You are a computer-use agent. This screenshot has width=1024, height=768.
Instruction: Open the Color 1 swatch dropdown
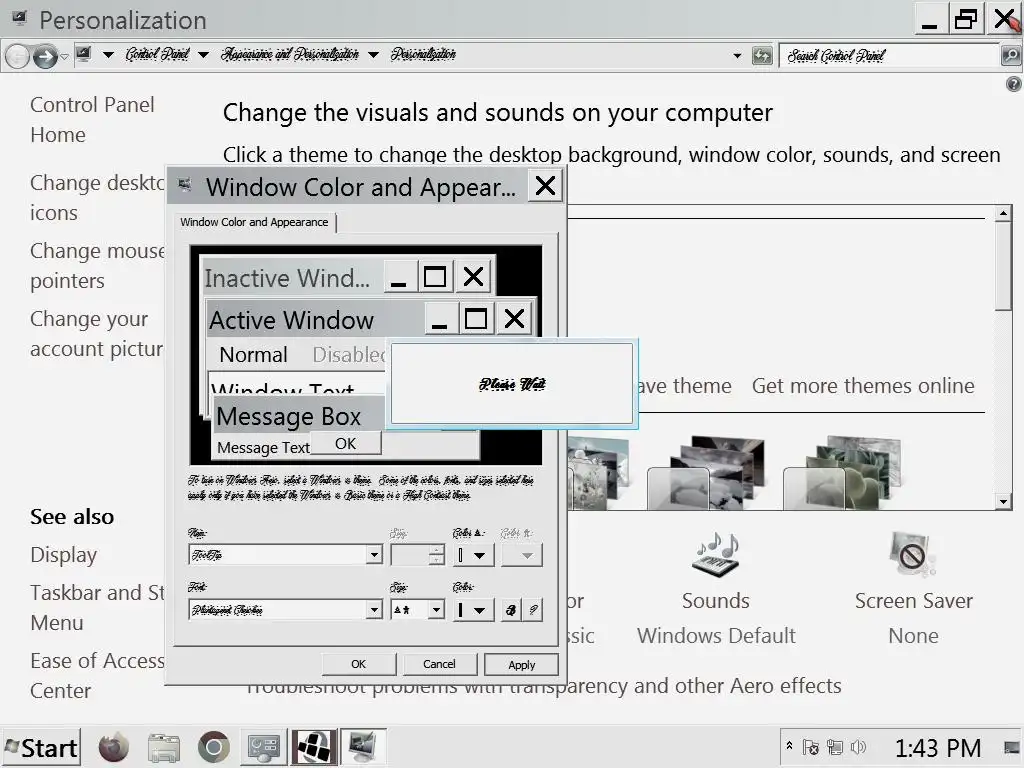click(473, 555)
